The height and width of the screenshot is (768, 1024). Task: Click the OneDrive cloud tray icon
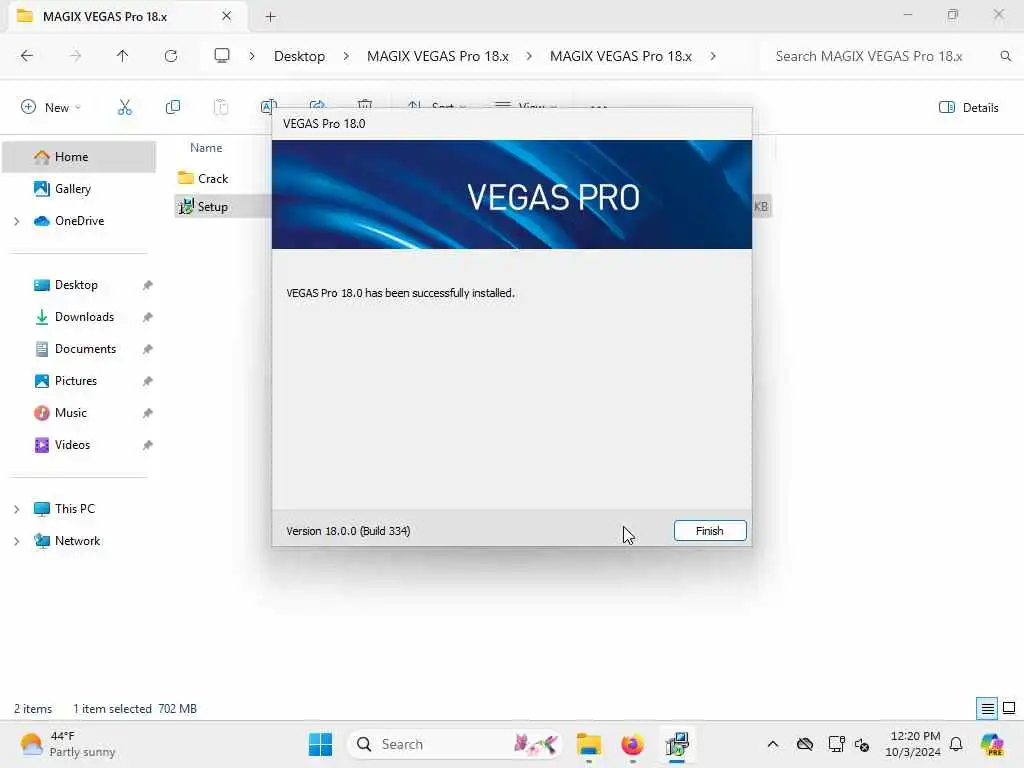pos(805,744)
